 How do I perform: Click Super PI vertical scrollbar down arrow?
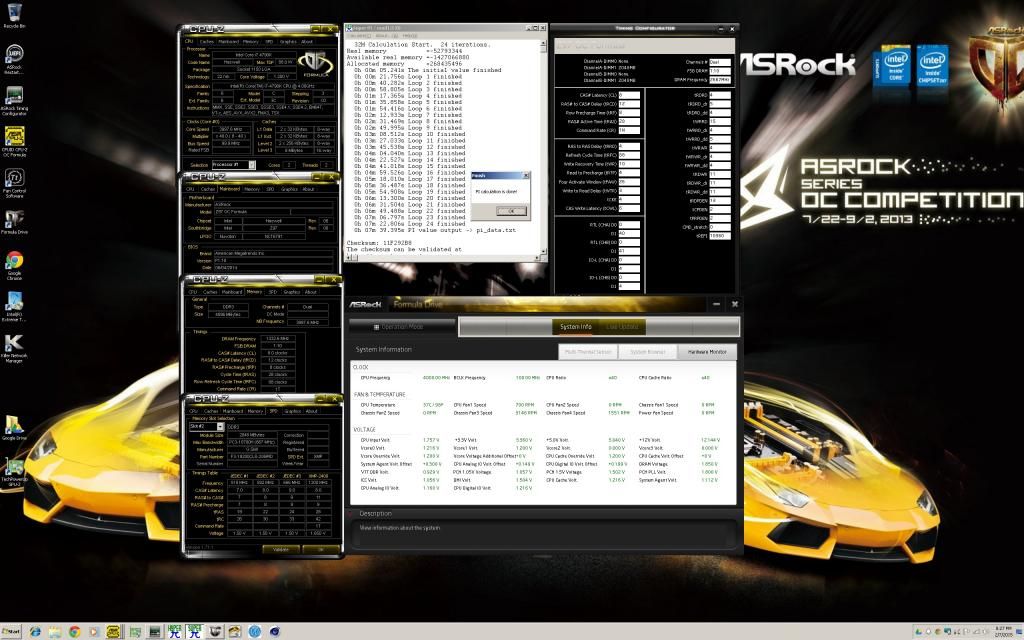click(x=543, y=251)
